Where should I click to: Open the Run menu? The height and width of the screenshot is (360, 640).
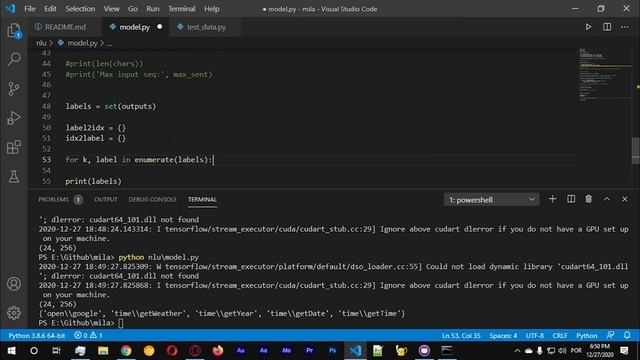click(153, 9)
